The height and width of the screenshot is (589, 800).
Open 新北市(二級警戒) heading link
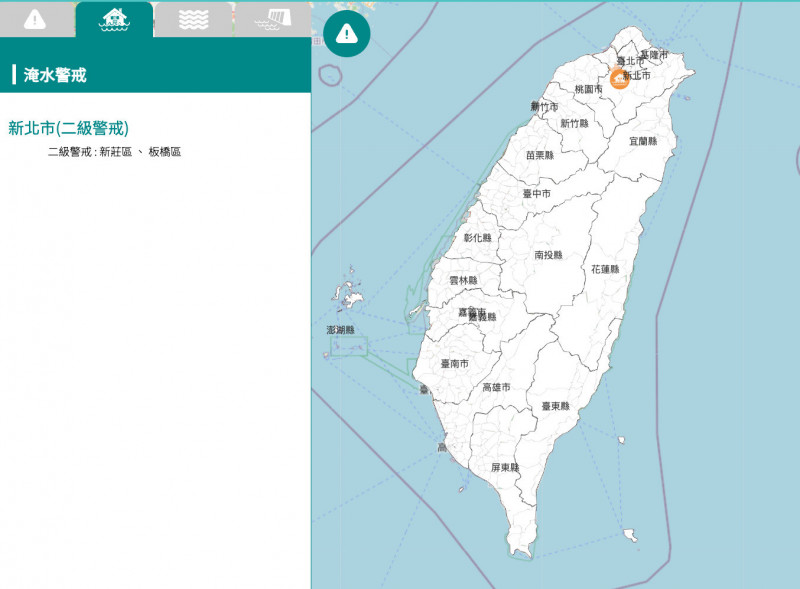(68, 128)
